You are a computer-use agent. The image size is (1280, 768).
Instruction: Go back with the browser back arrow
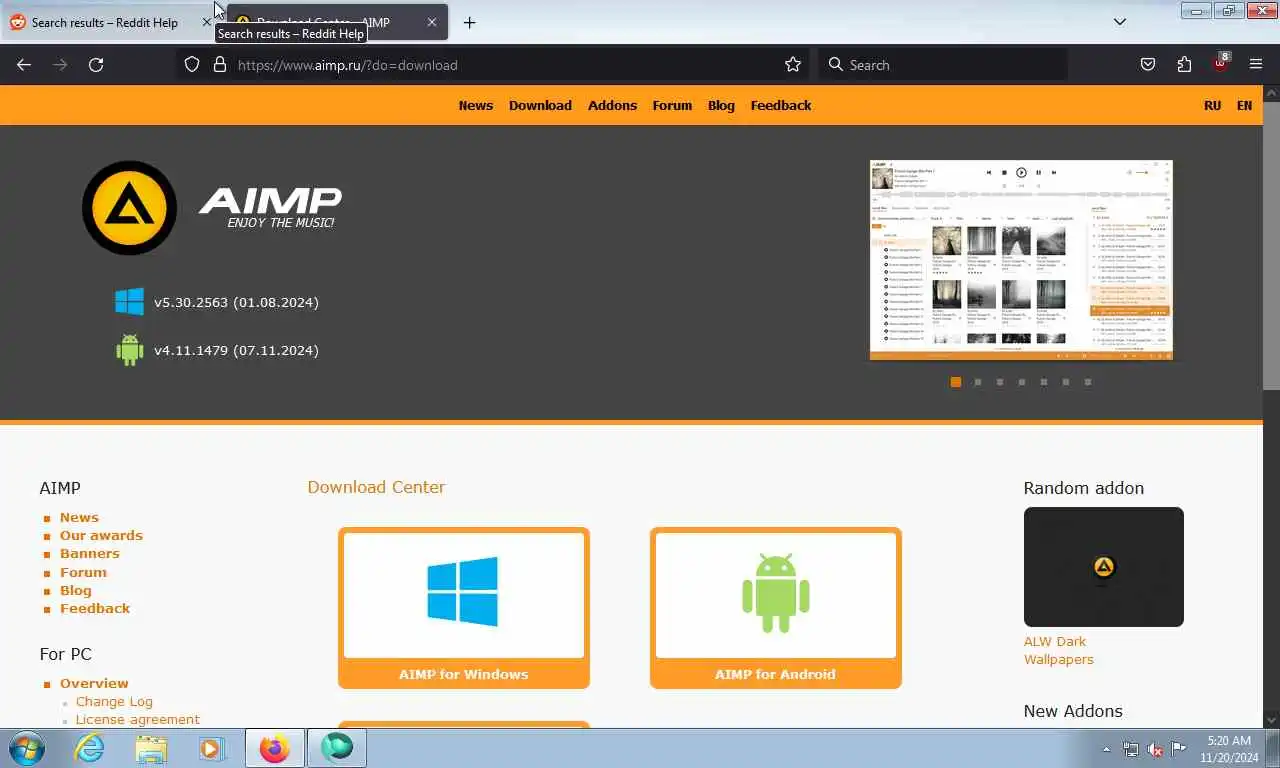click(24, 65)
